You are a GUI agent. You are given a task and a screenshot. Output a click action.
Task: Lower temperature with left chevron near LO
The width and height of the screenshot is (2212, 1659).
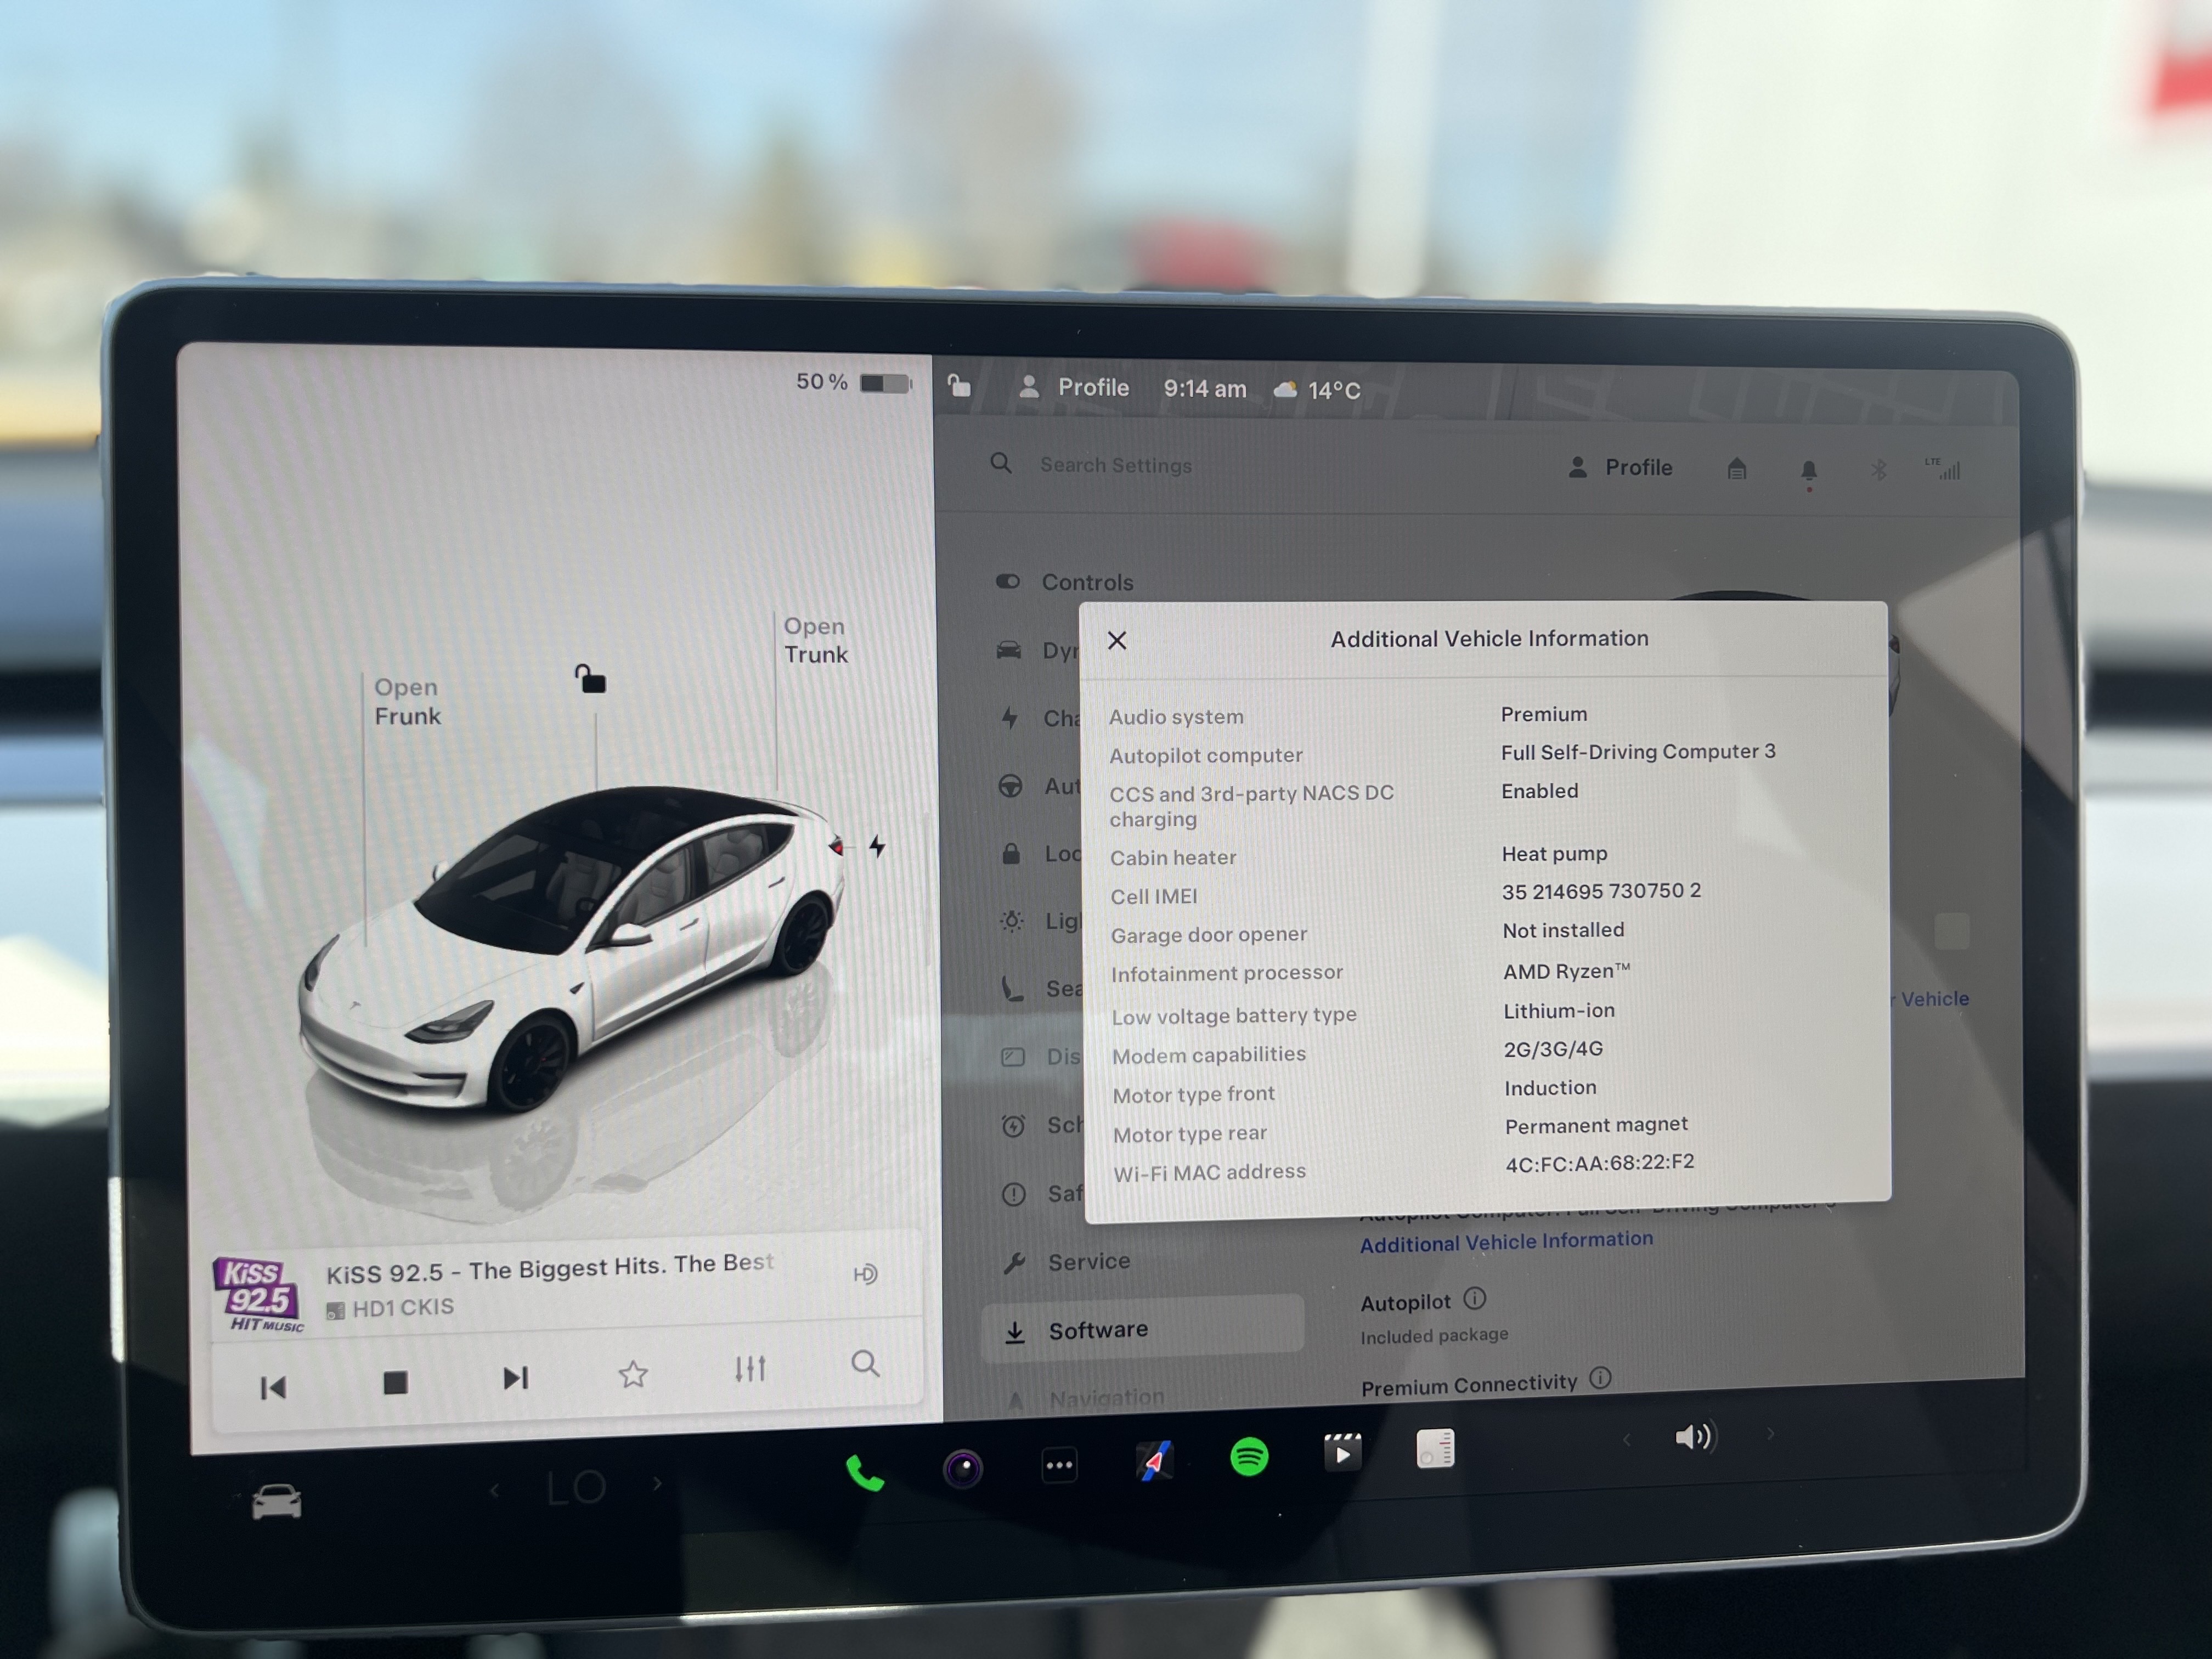coord(495,1491)
